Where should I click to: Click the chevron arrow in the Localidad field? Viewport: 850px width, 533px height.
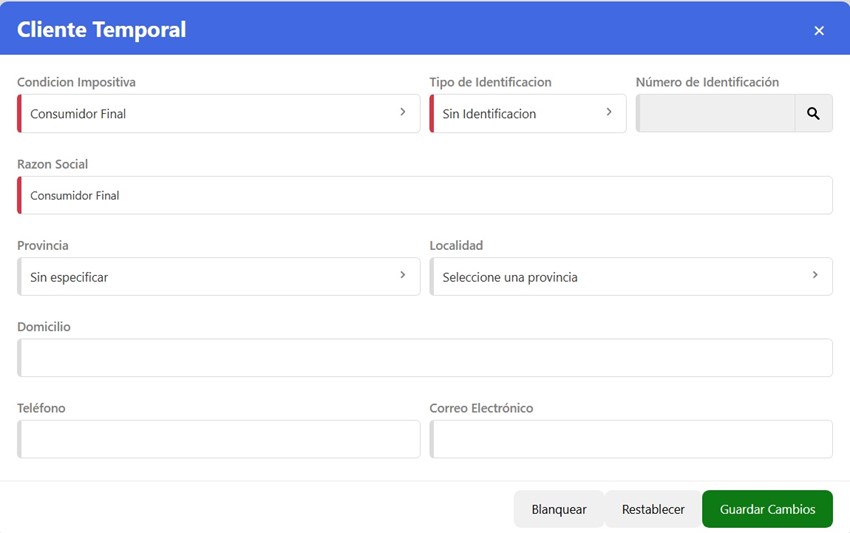[x=815, y=276]
